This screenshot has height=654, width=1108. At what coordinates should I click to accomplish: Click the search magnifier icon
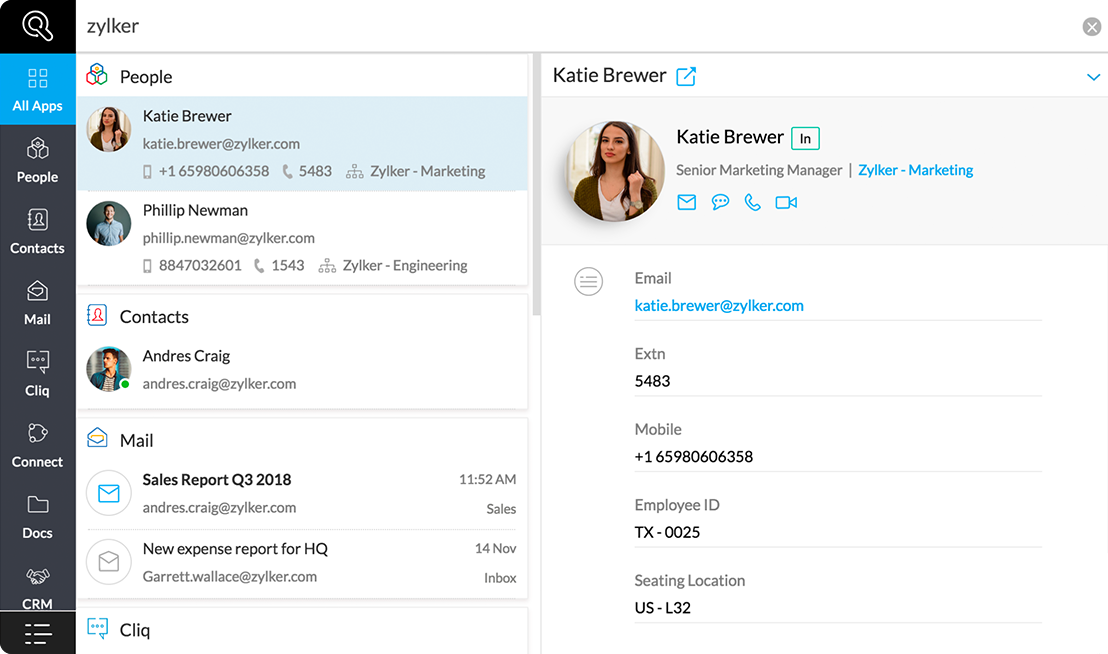point(37,26)
